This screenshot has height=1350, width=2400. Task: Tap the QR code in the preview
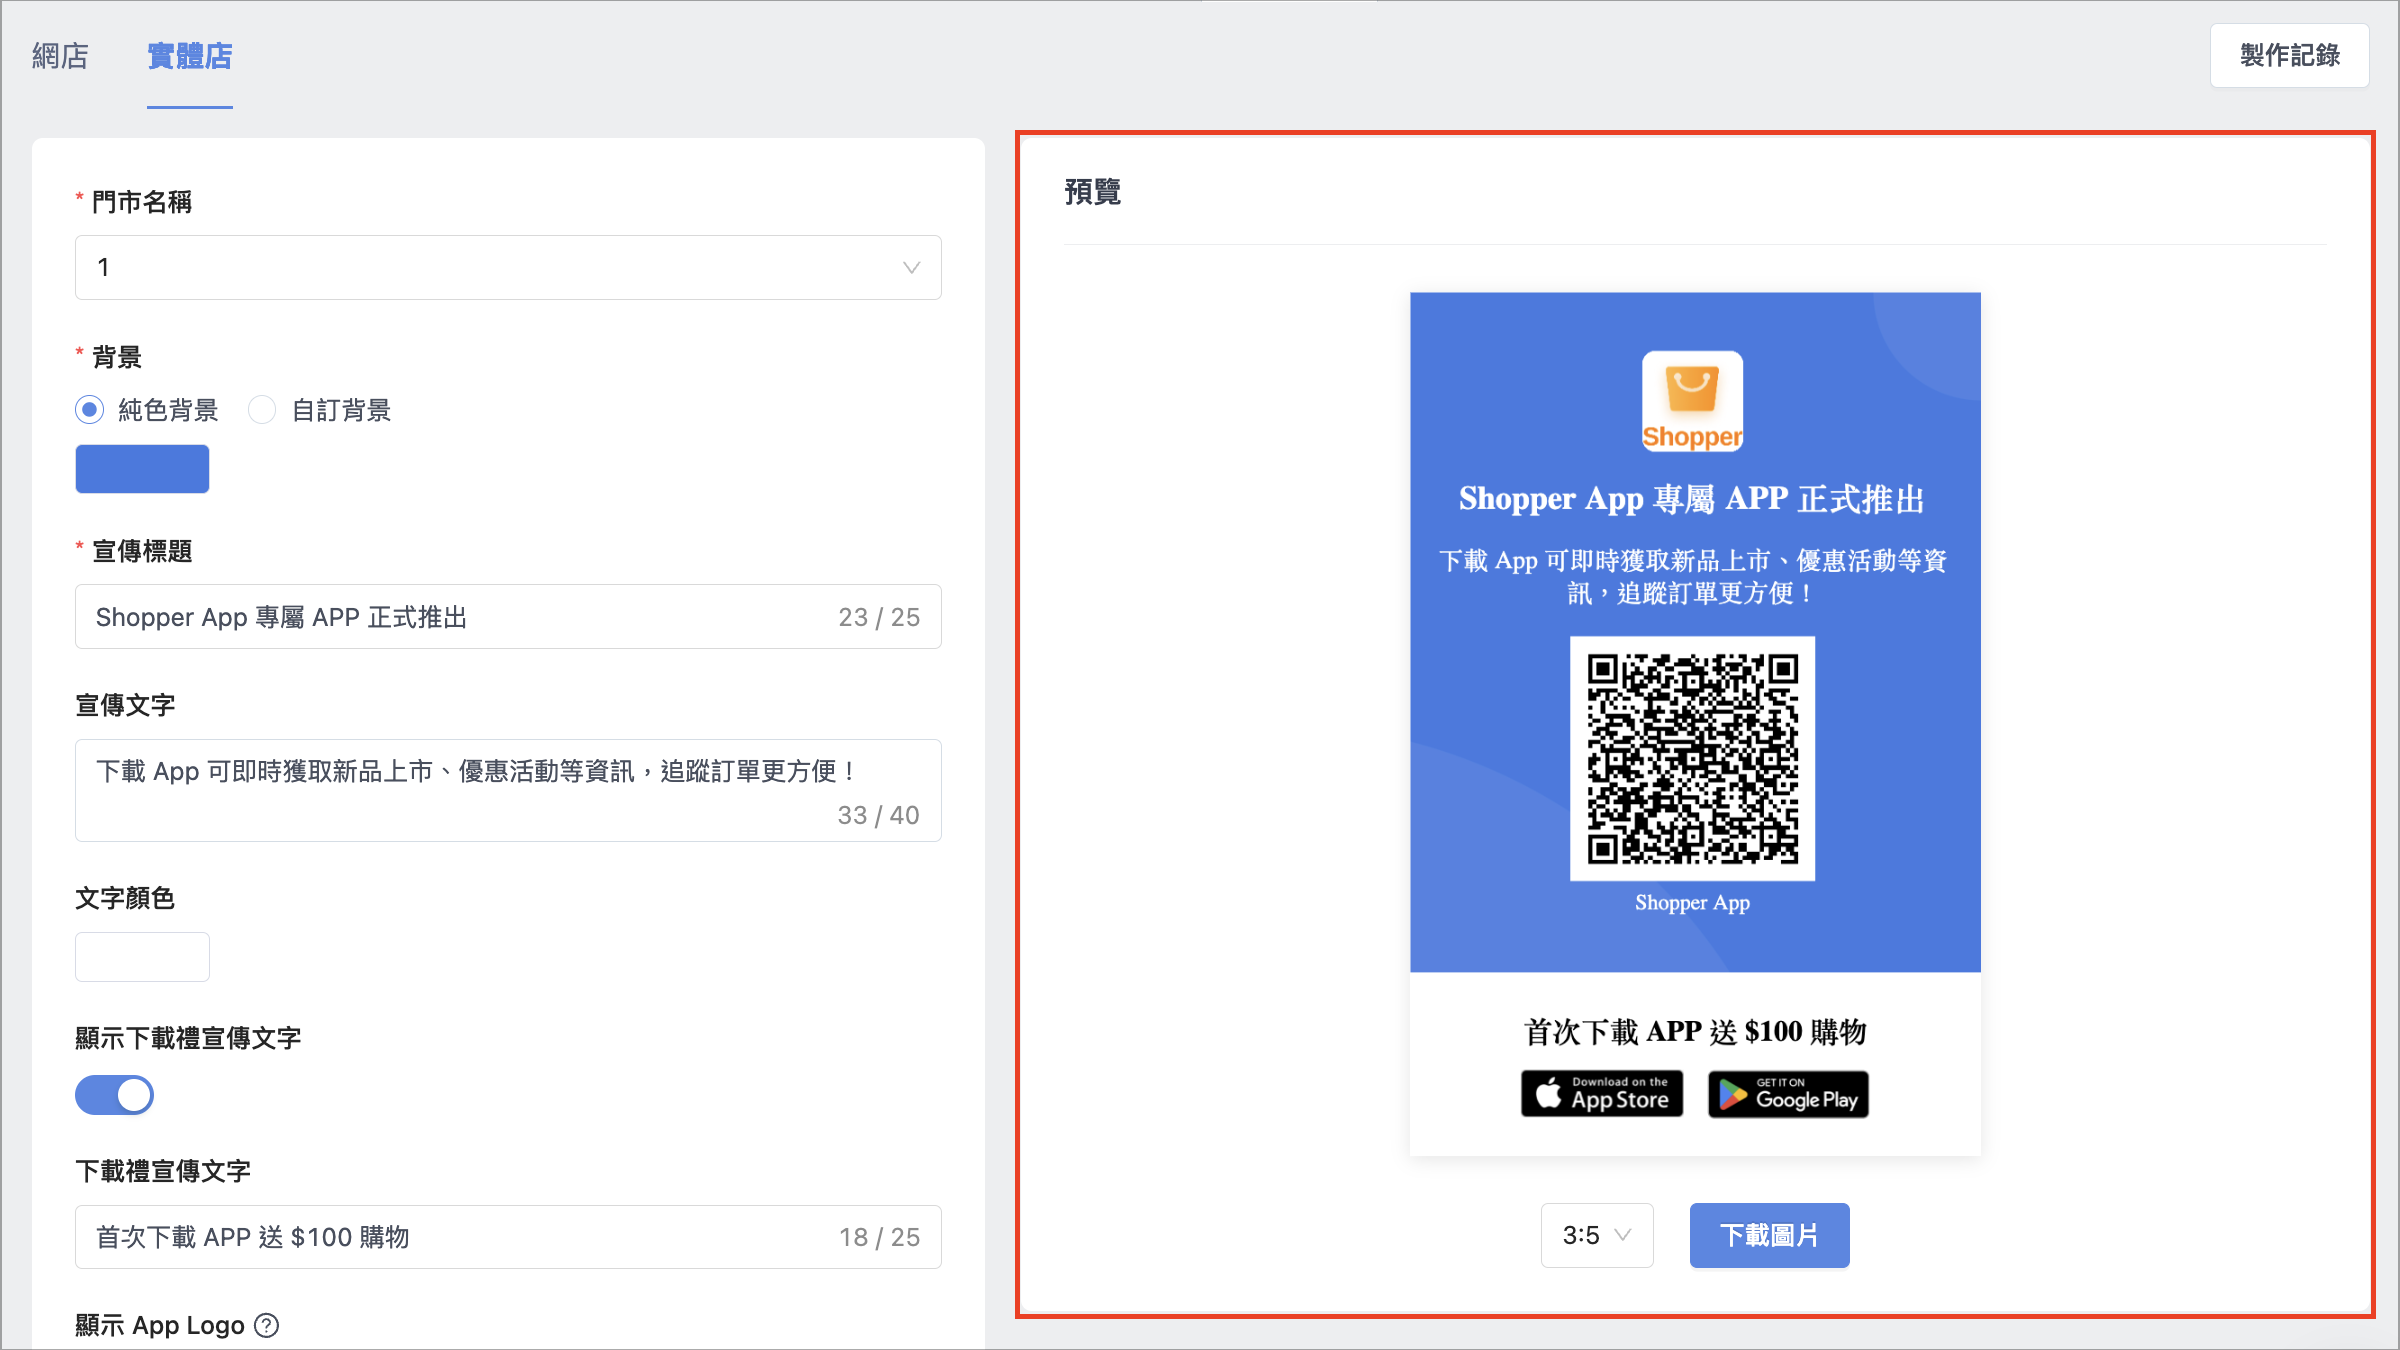click(1692, 759)
